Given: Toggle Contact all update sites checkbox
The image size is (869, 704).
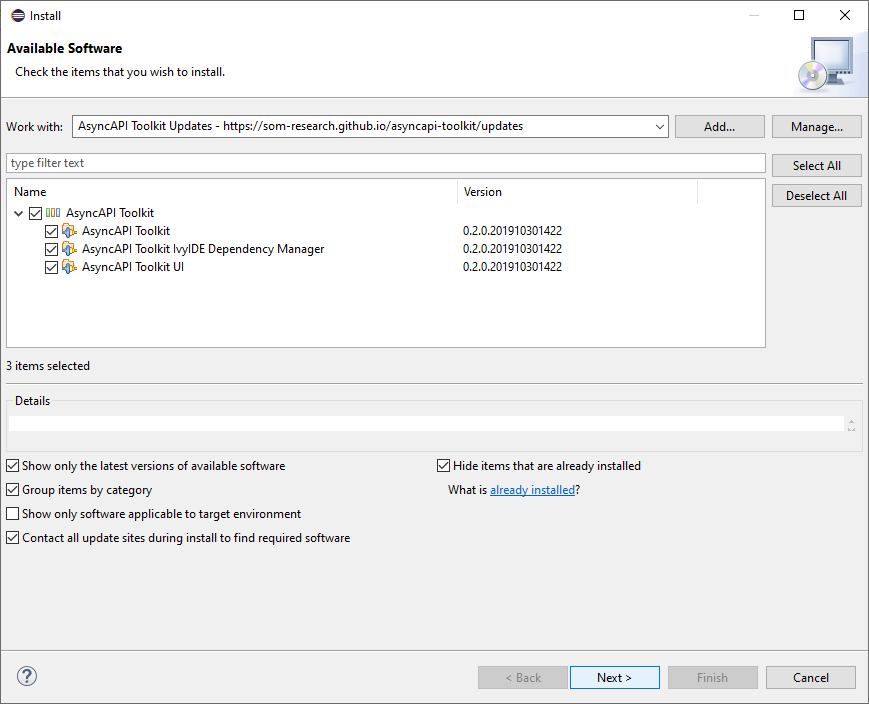Looking at the screenshot, I should tap(12, 538).
